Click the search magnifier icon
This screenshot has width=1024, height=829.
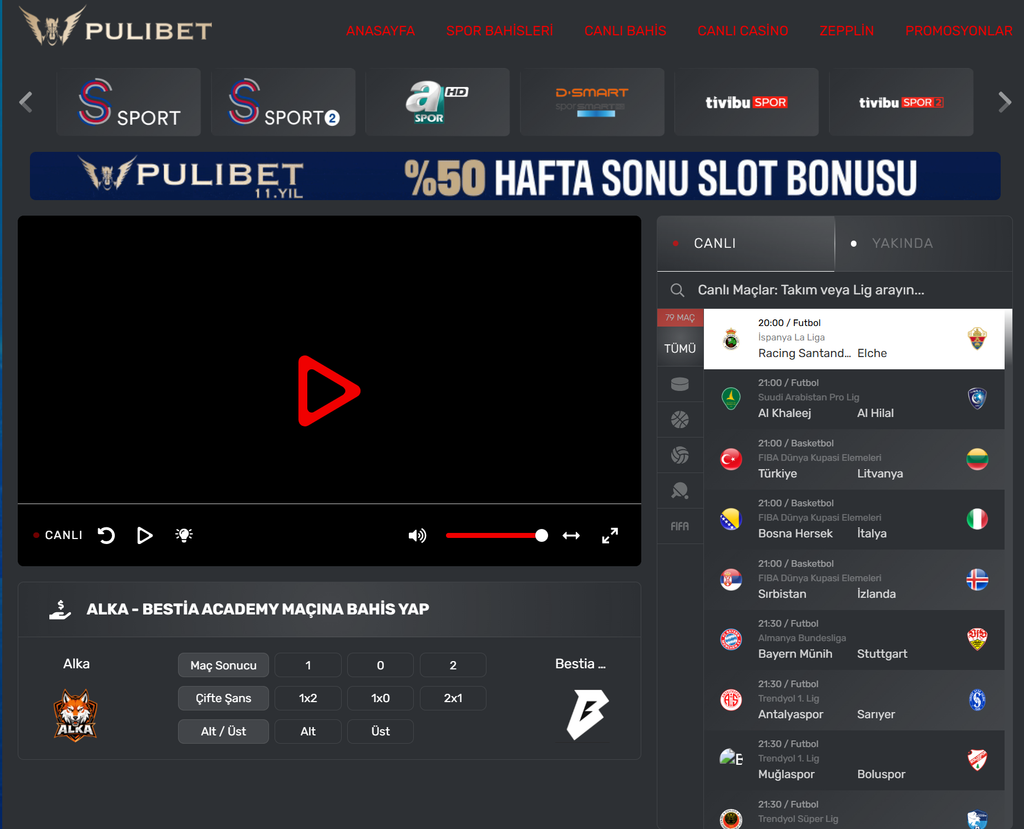coord(677,290)
